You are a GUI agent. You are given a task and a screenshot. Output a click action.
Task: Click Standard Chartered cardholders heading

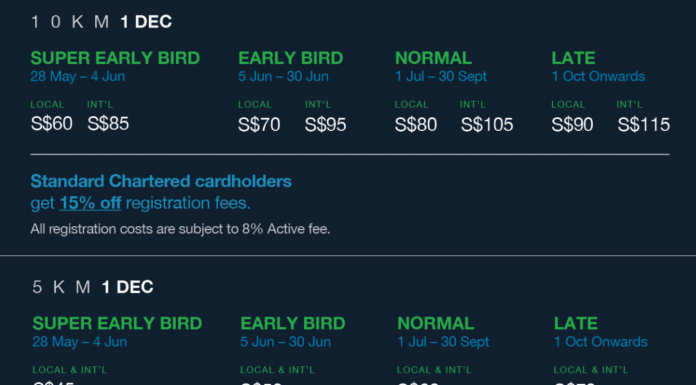161,181
